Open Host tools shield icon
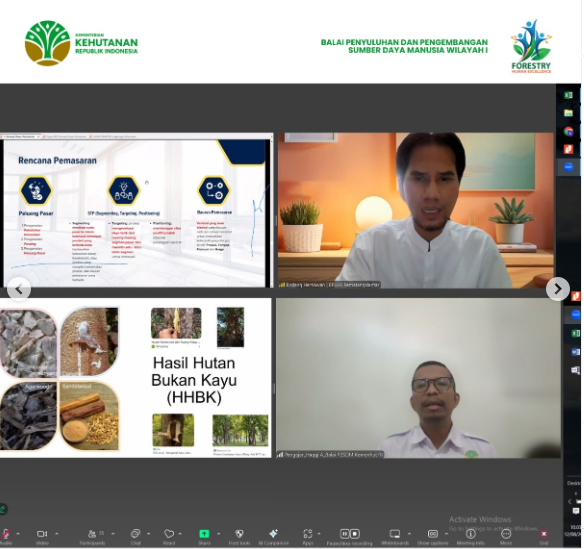This screenshot has height=549, width=584. tap(239, 537)
